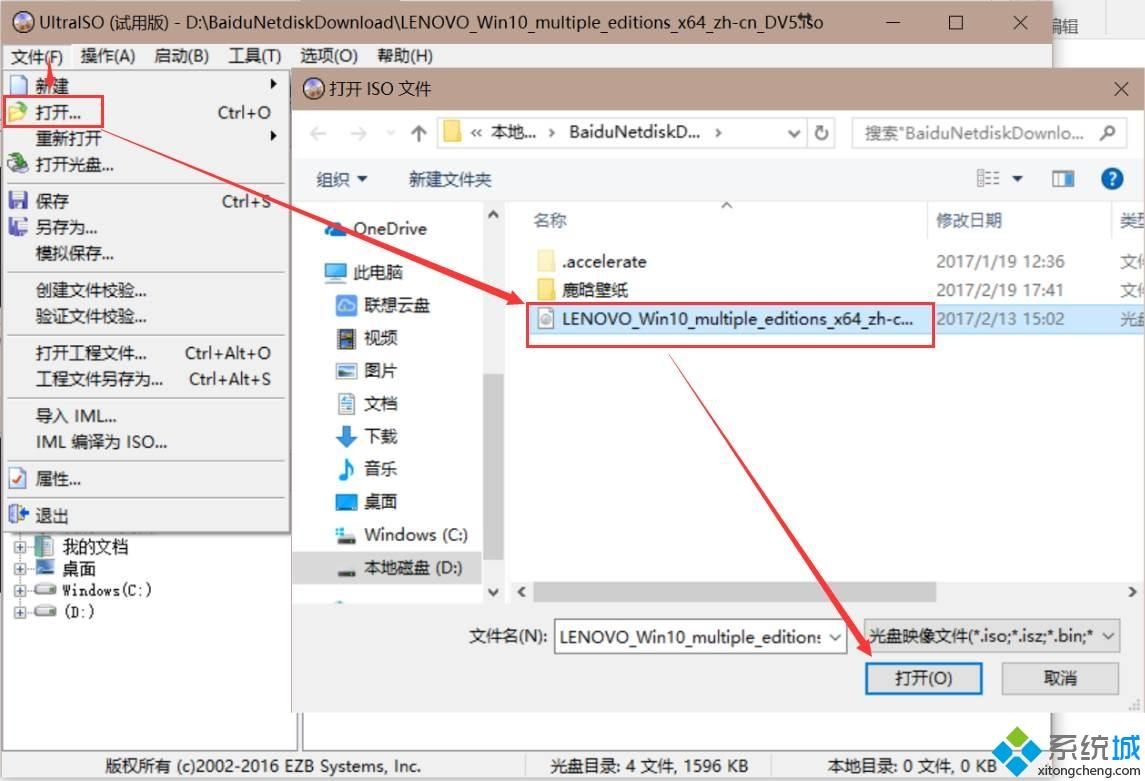Click the floppy save icon beside 保存
This screenshot has width=1145, height=781.
[18, 200]
